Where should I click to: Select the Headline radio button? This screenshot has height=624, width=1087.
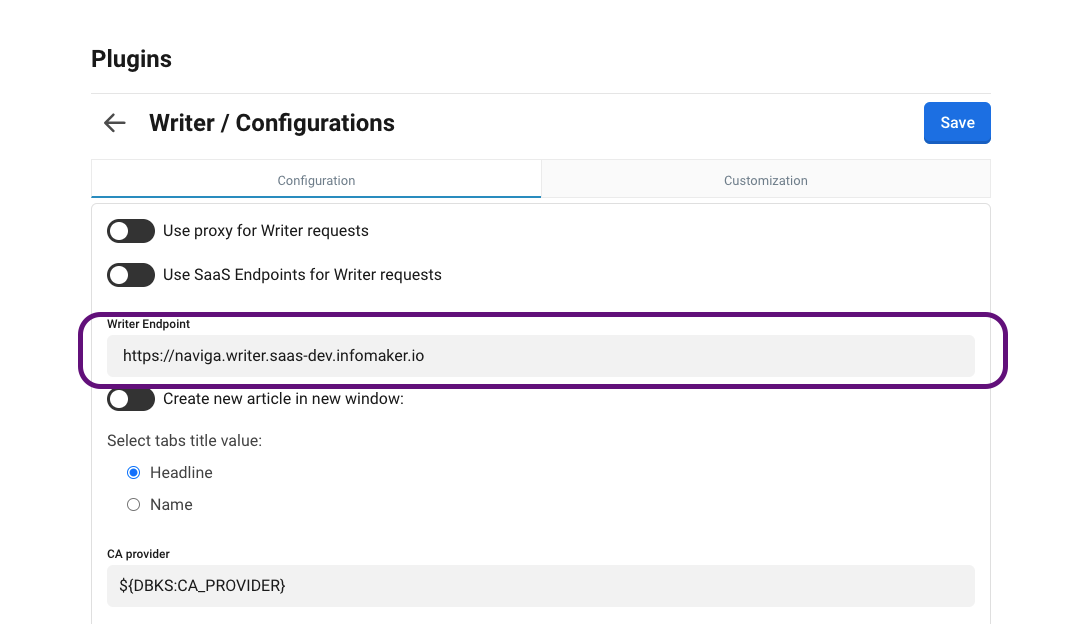(x=134, y=473)
